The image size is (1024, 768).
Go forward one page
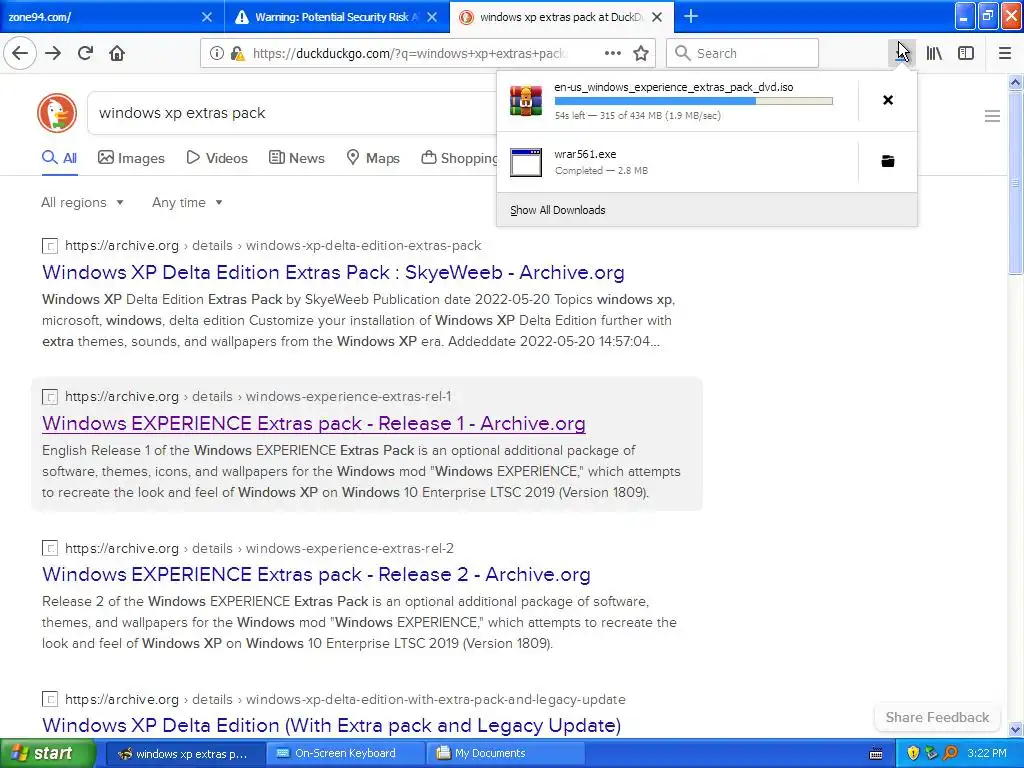coord(53,53)
